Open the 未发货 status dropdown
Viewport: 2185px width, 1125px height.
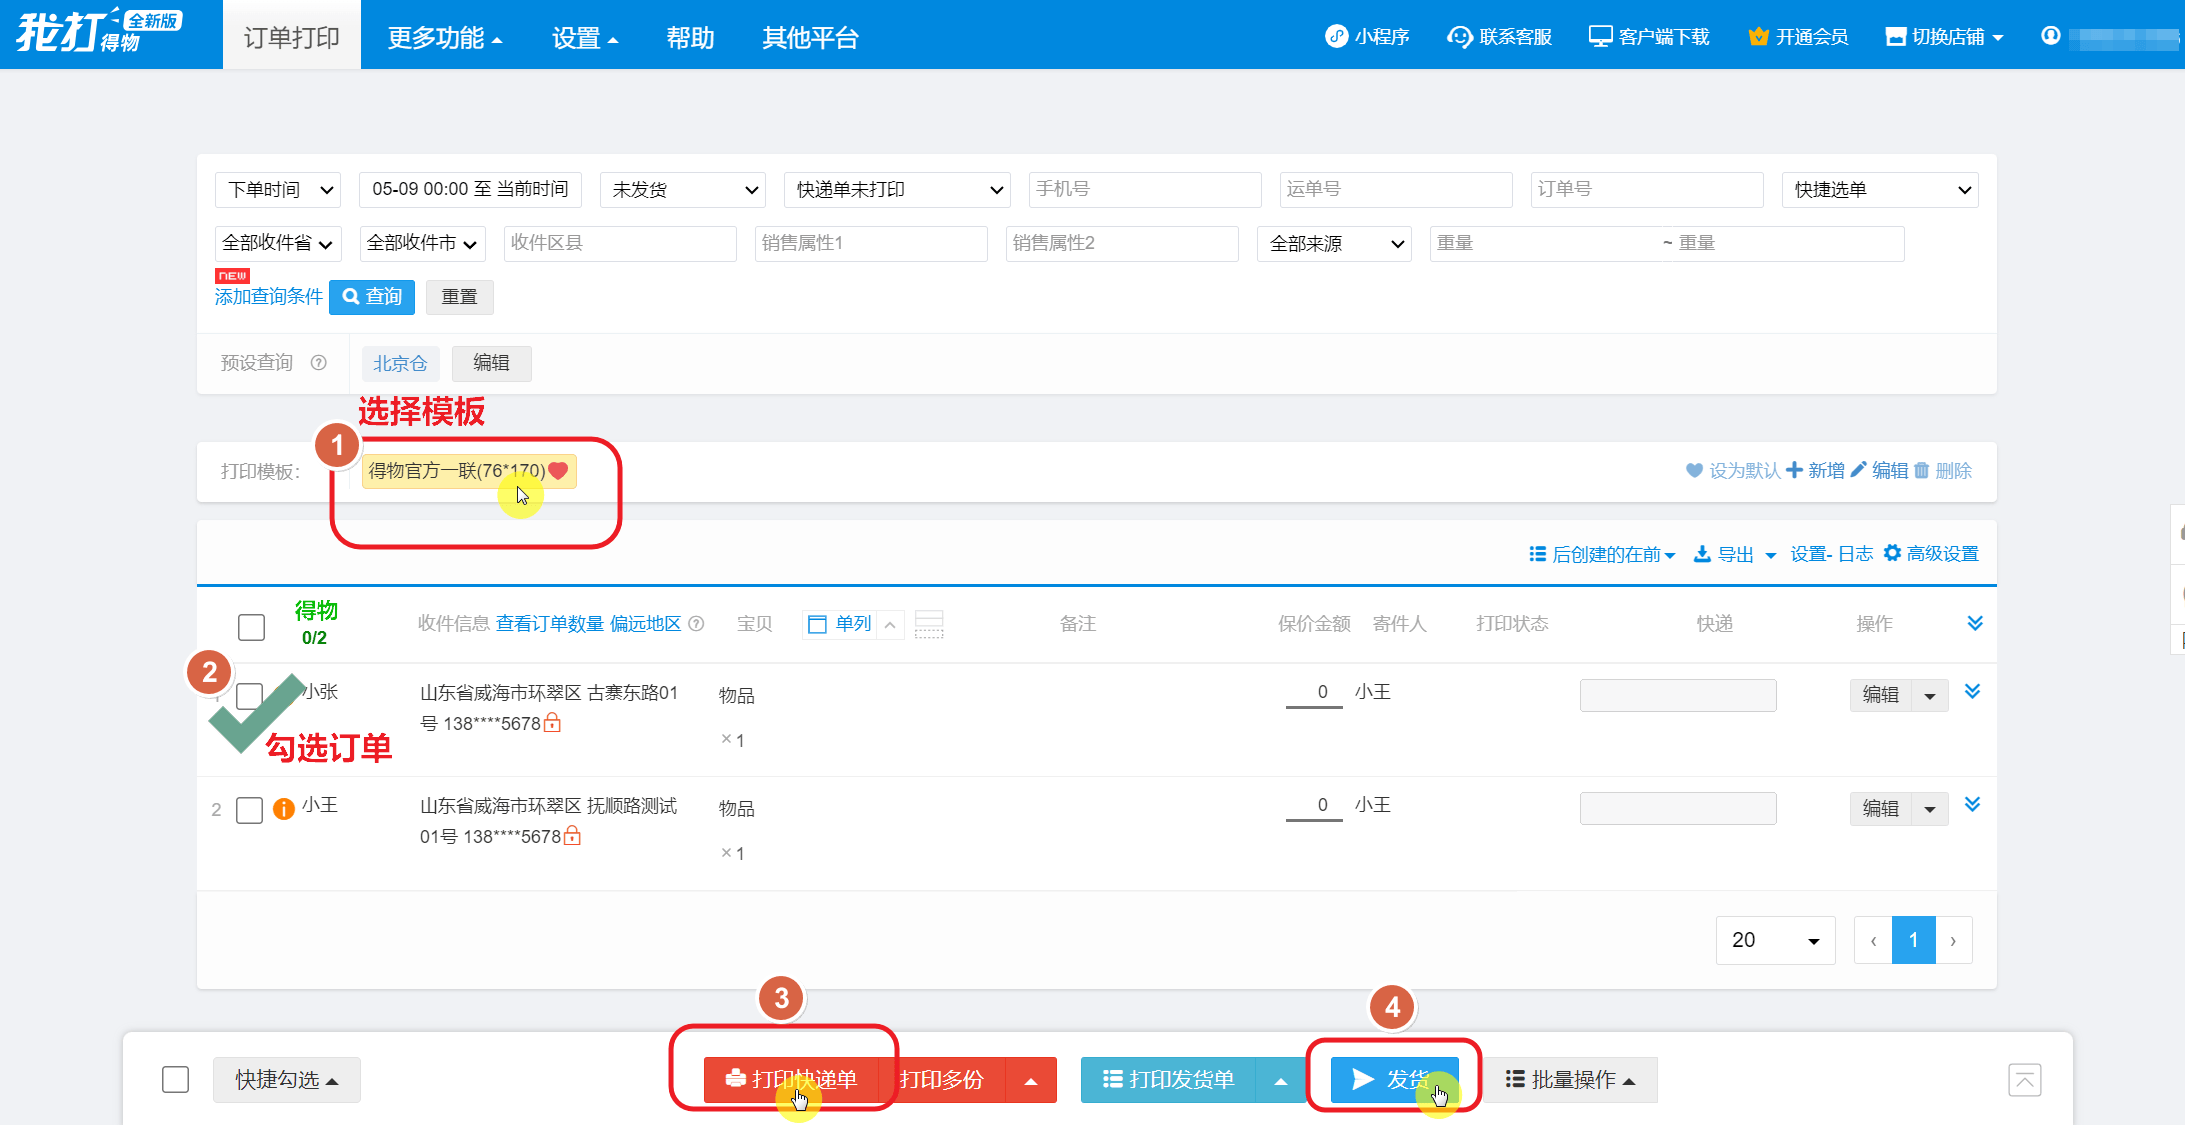pos(683,190)
